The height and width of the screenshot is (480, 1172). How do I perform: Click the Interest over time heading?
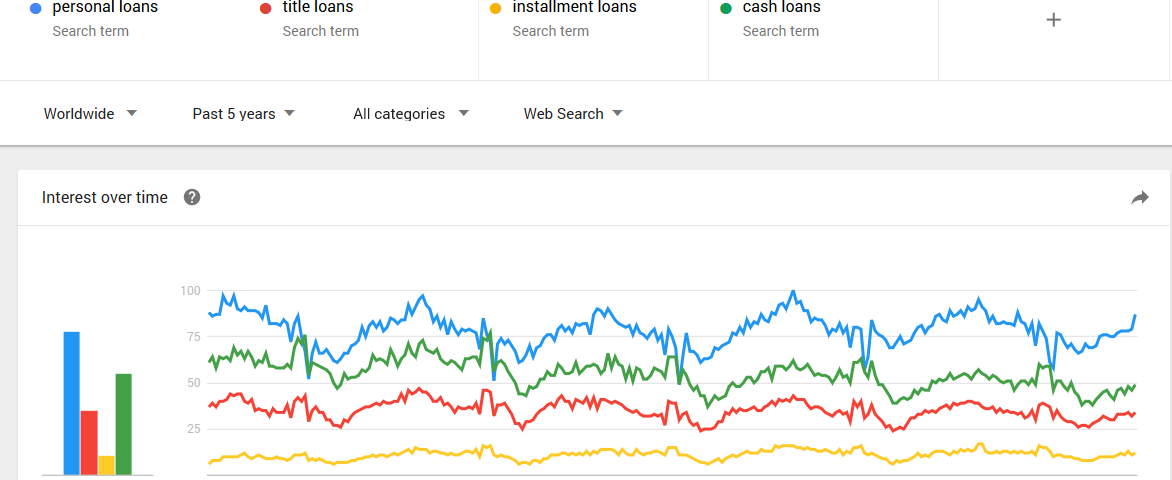coord(105,197)
